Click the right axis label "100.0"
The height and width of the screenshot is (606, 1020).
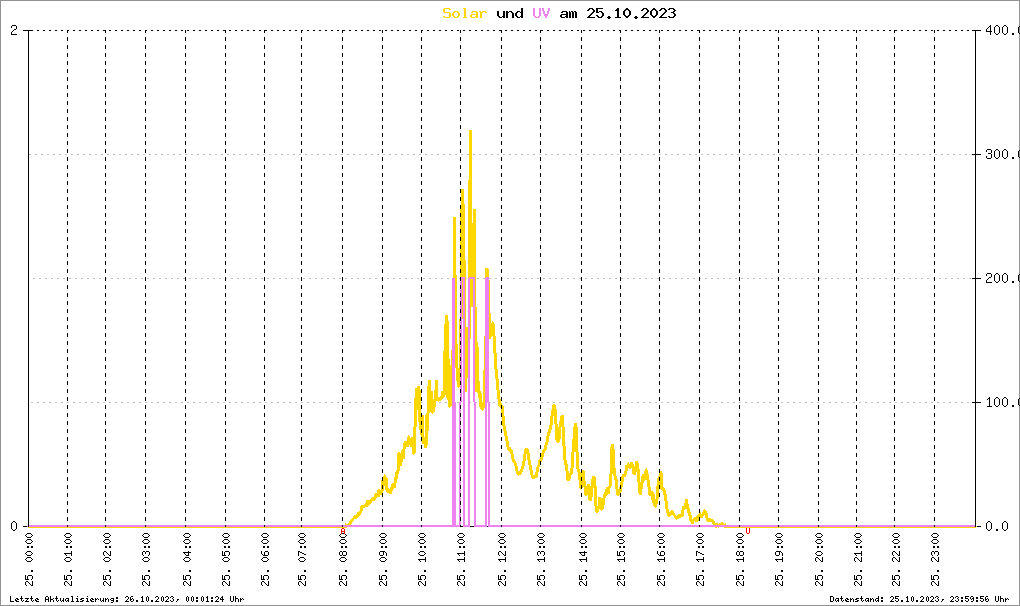tap(1002, 402)
